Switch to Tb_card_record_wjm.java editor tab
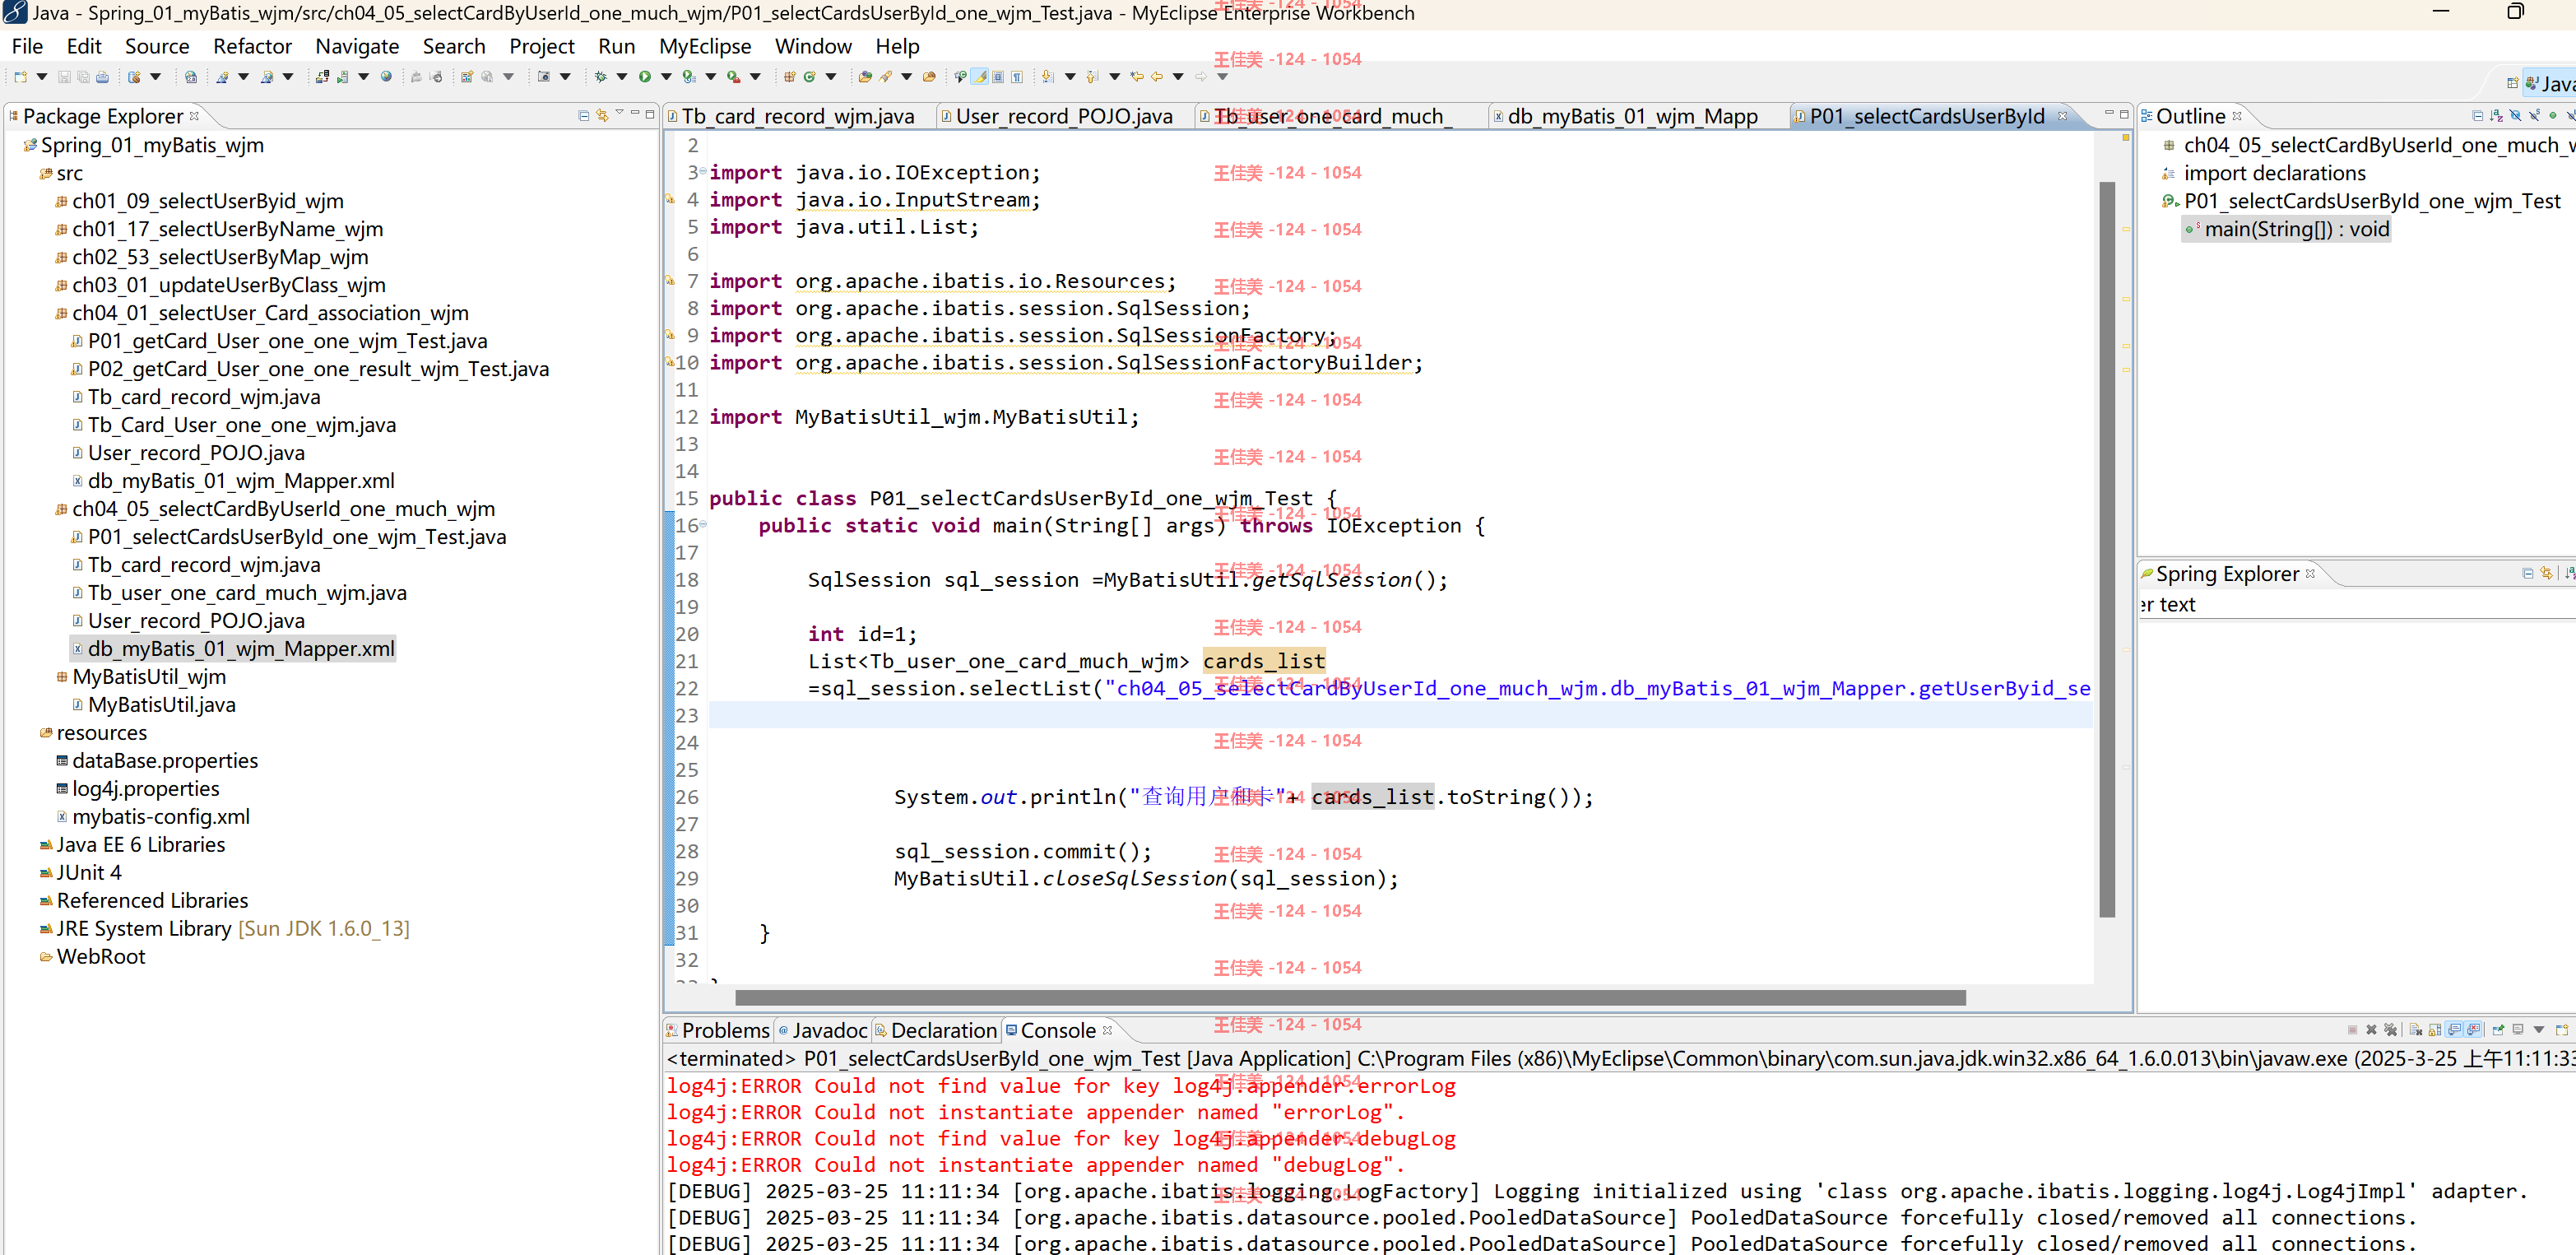This screenshot has width=2576, height=1255. (798, 116)
